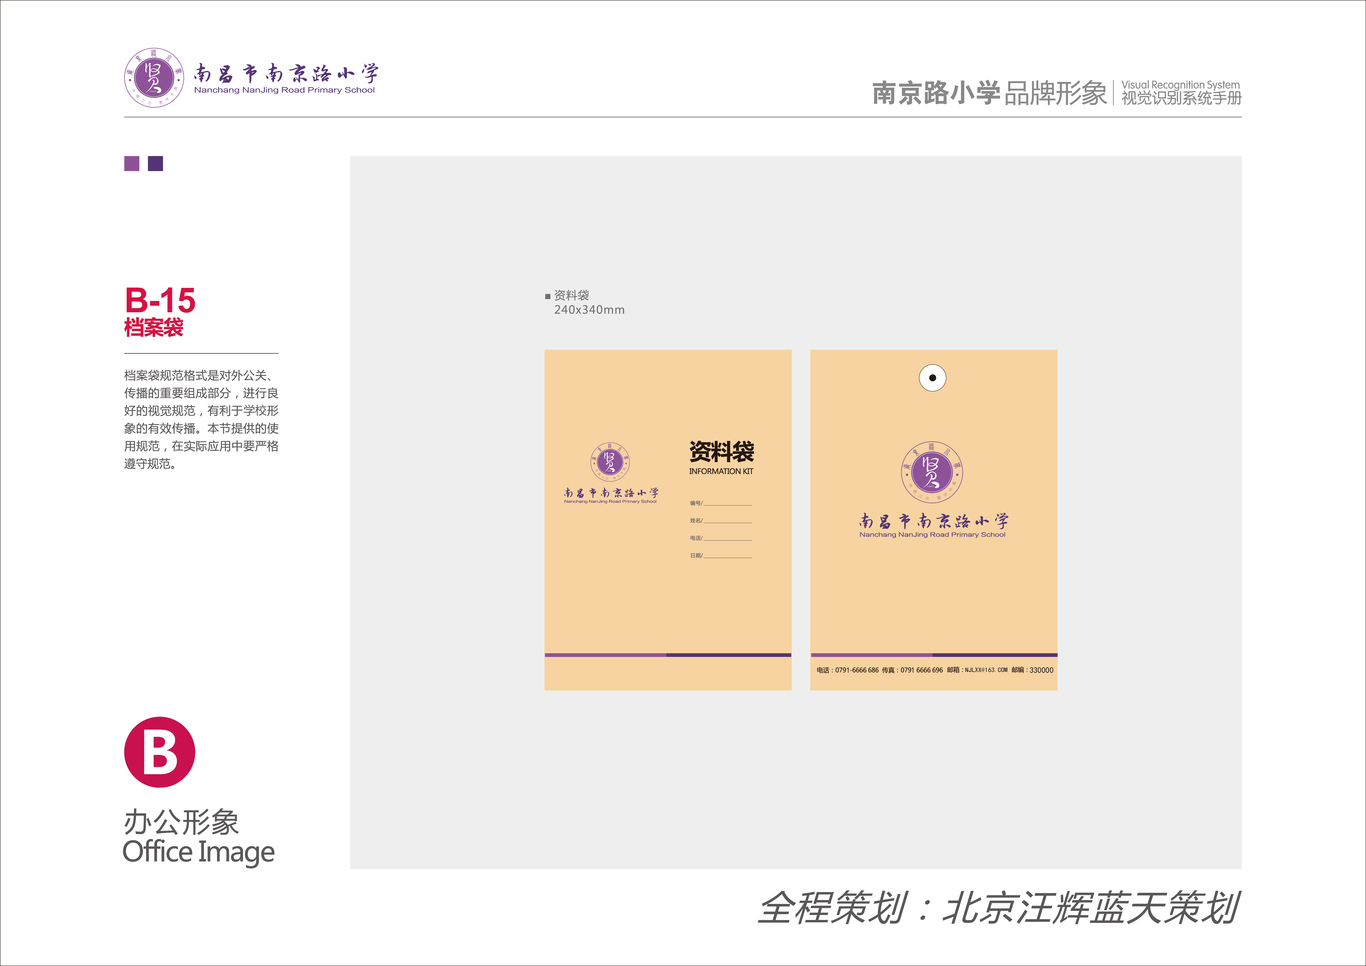Click the front-side 资料袋 envelope mockup

point(668,520)
